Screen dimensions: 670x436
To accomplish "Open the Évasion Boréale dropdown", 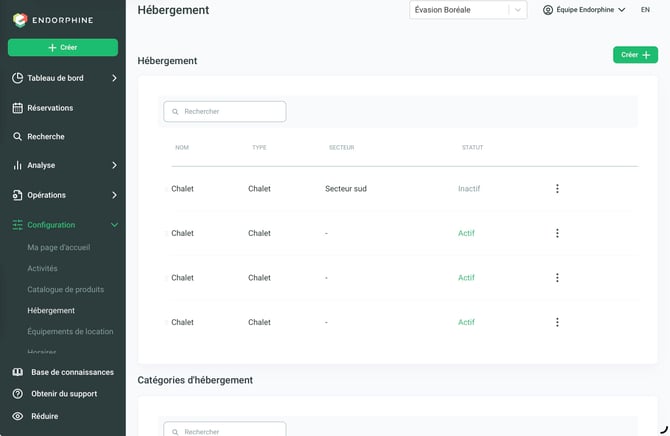I will point(468,10).
